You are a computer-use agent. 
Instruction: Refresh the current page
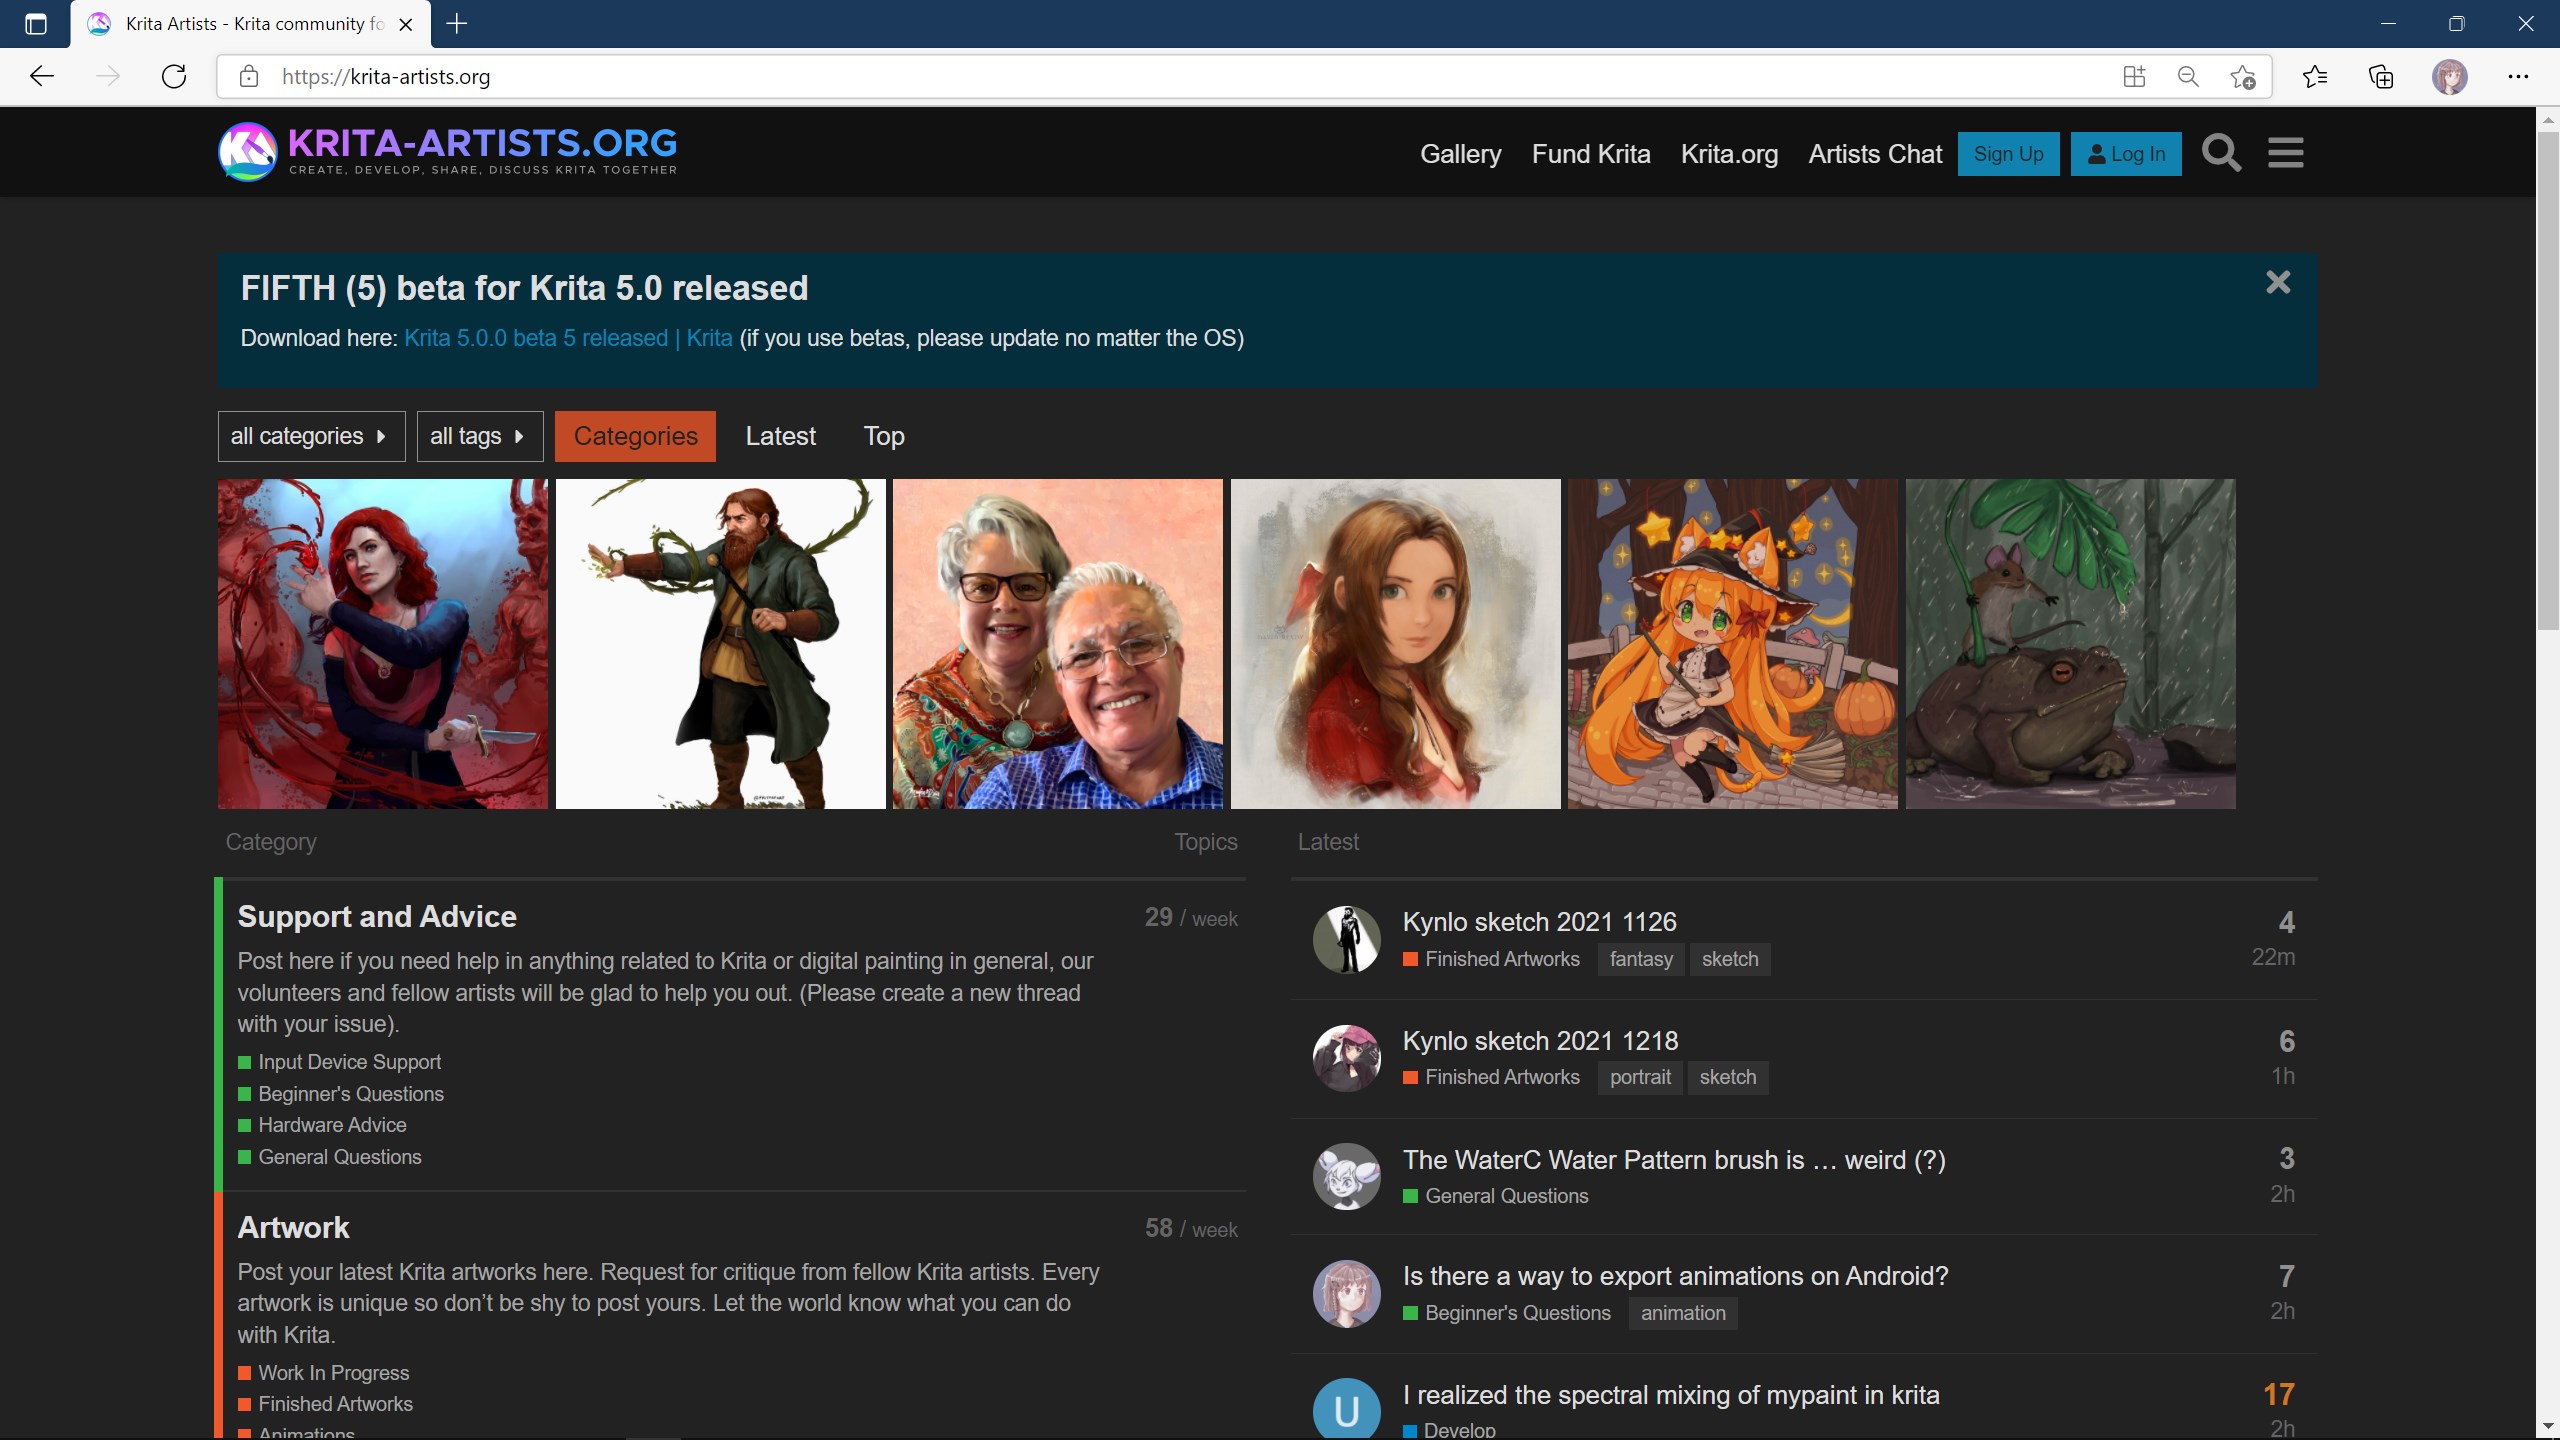coord(173,76)
